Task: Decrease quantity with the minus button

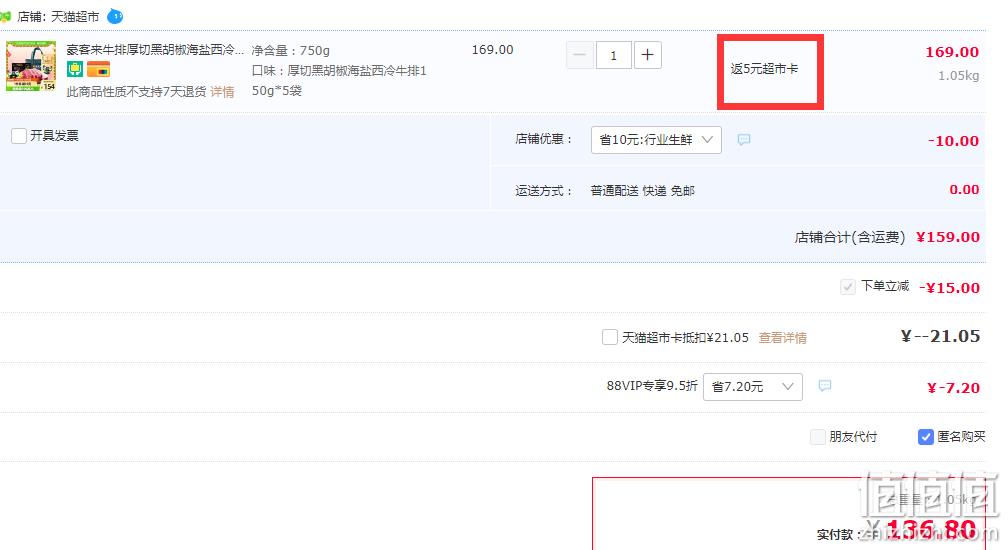Action: 579,55
